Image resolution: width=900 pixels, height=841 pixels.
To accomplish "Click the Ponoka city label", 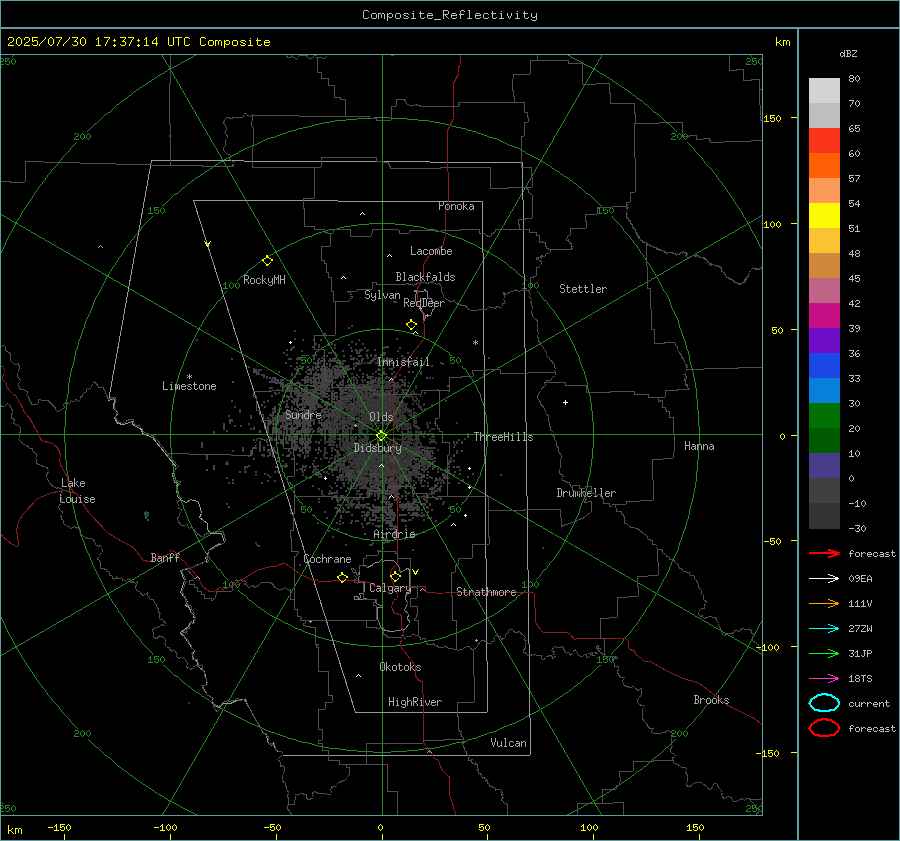I will [456, 206].
